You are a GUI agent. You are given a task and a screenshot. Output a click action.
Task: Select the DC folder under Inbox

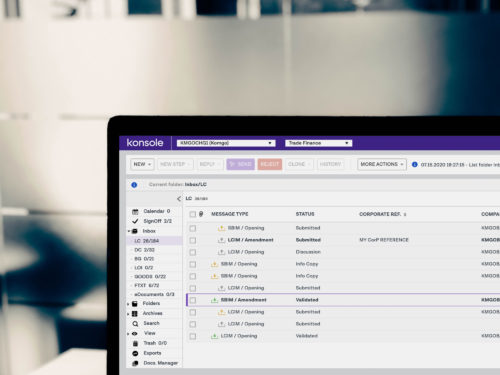[144, 250]
